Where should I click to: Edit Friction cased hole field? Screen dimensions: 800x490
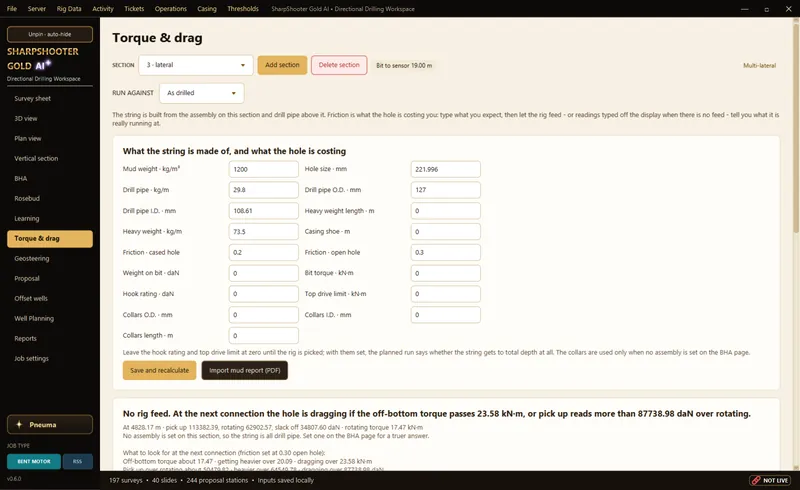click(263, 252)
